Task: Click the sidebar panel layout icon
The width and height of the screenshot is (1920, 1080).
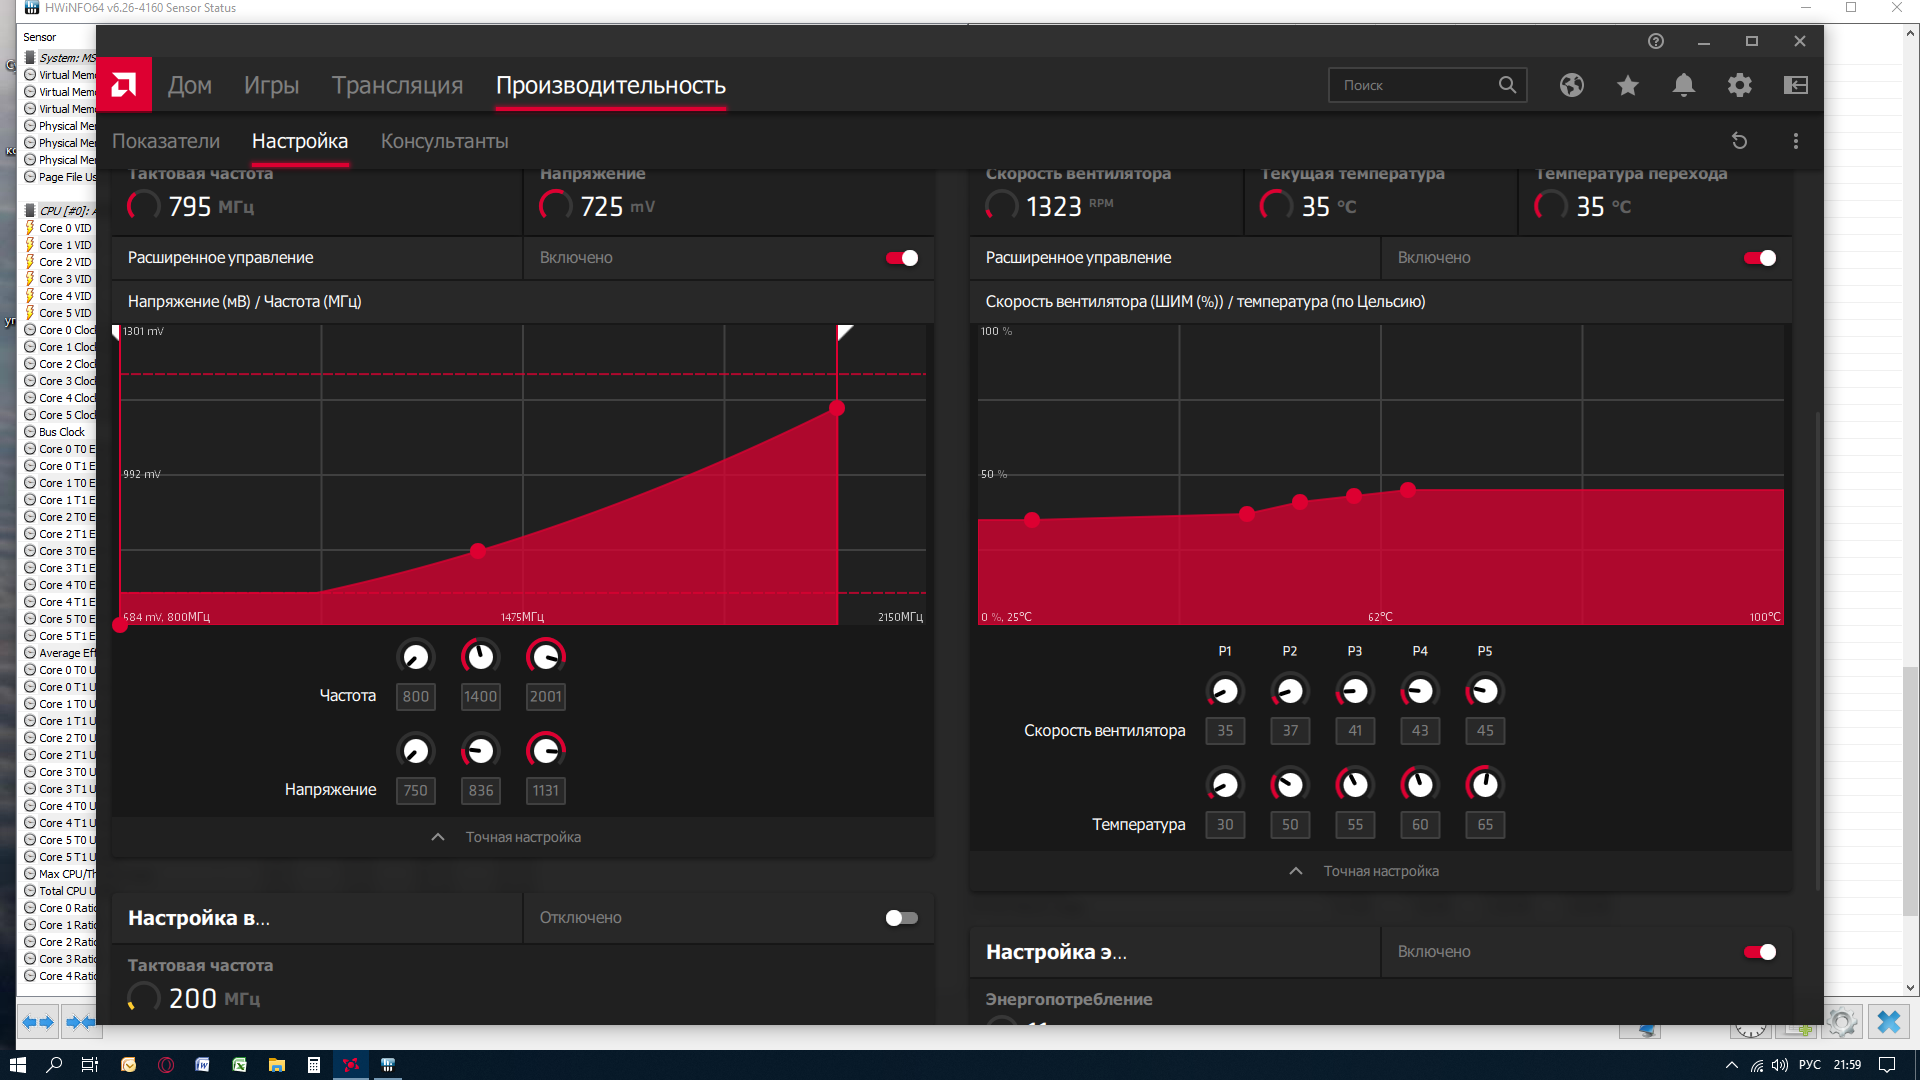Action: tap(1795, 85)
